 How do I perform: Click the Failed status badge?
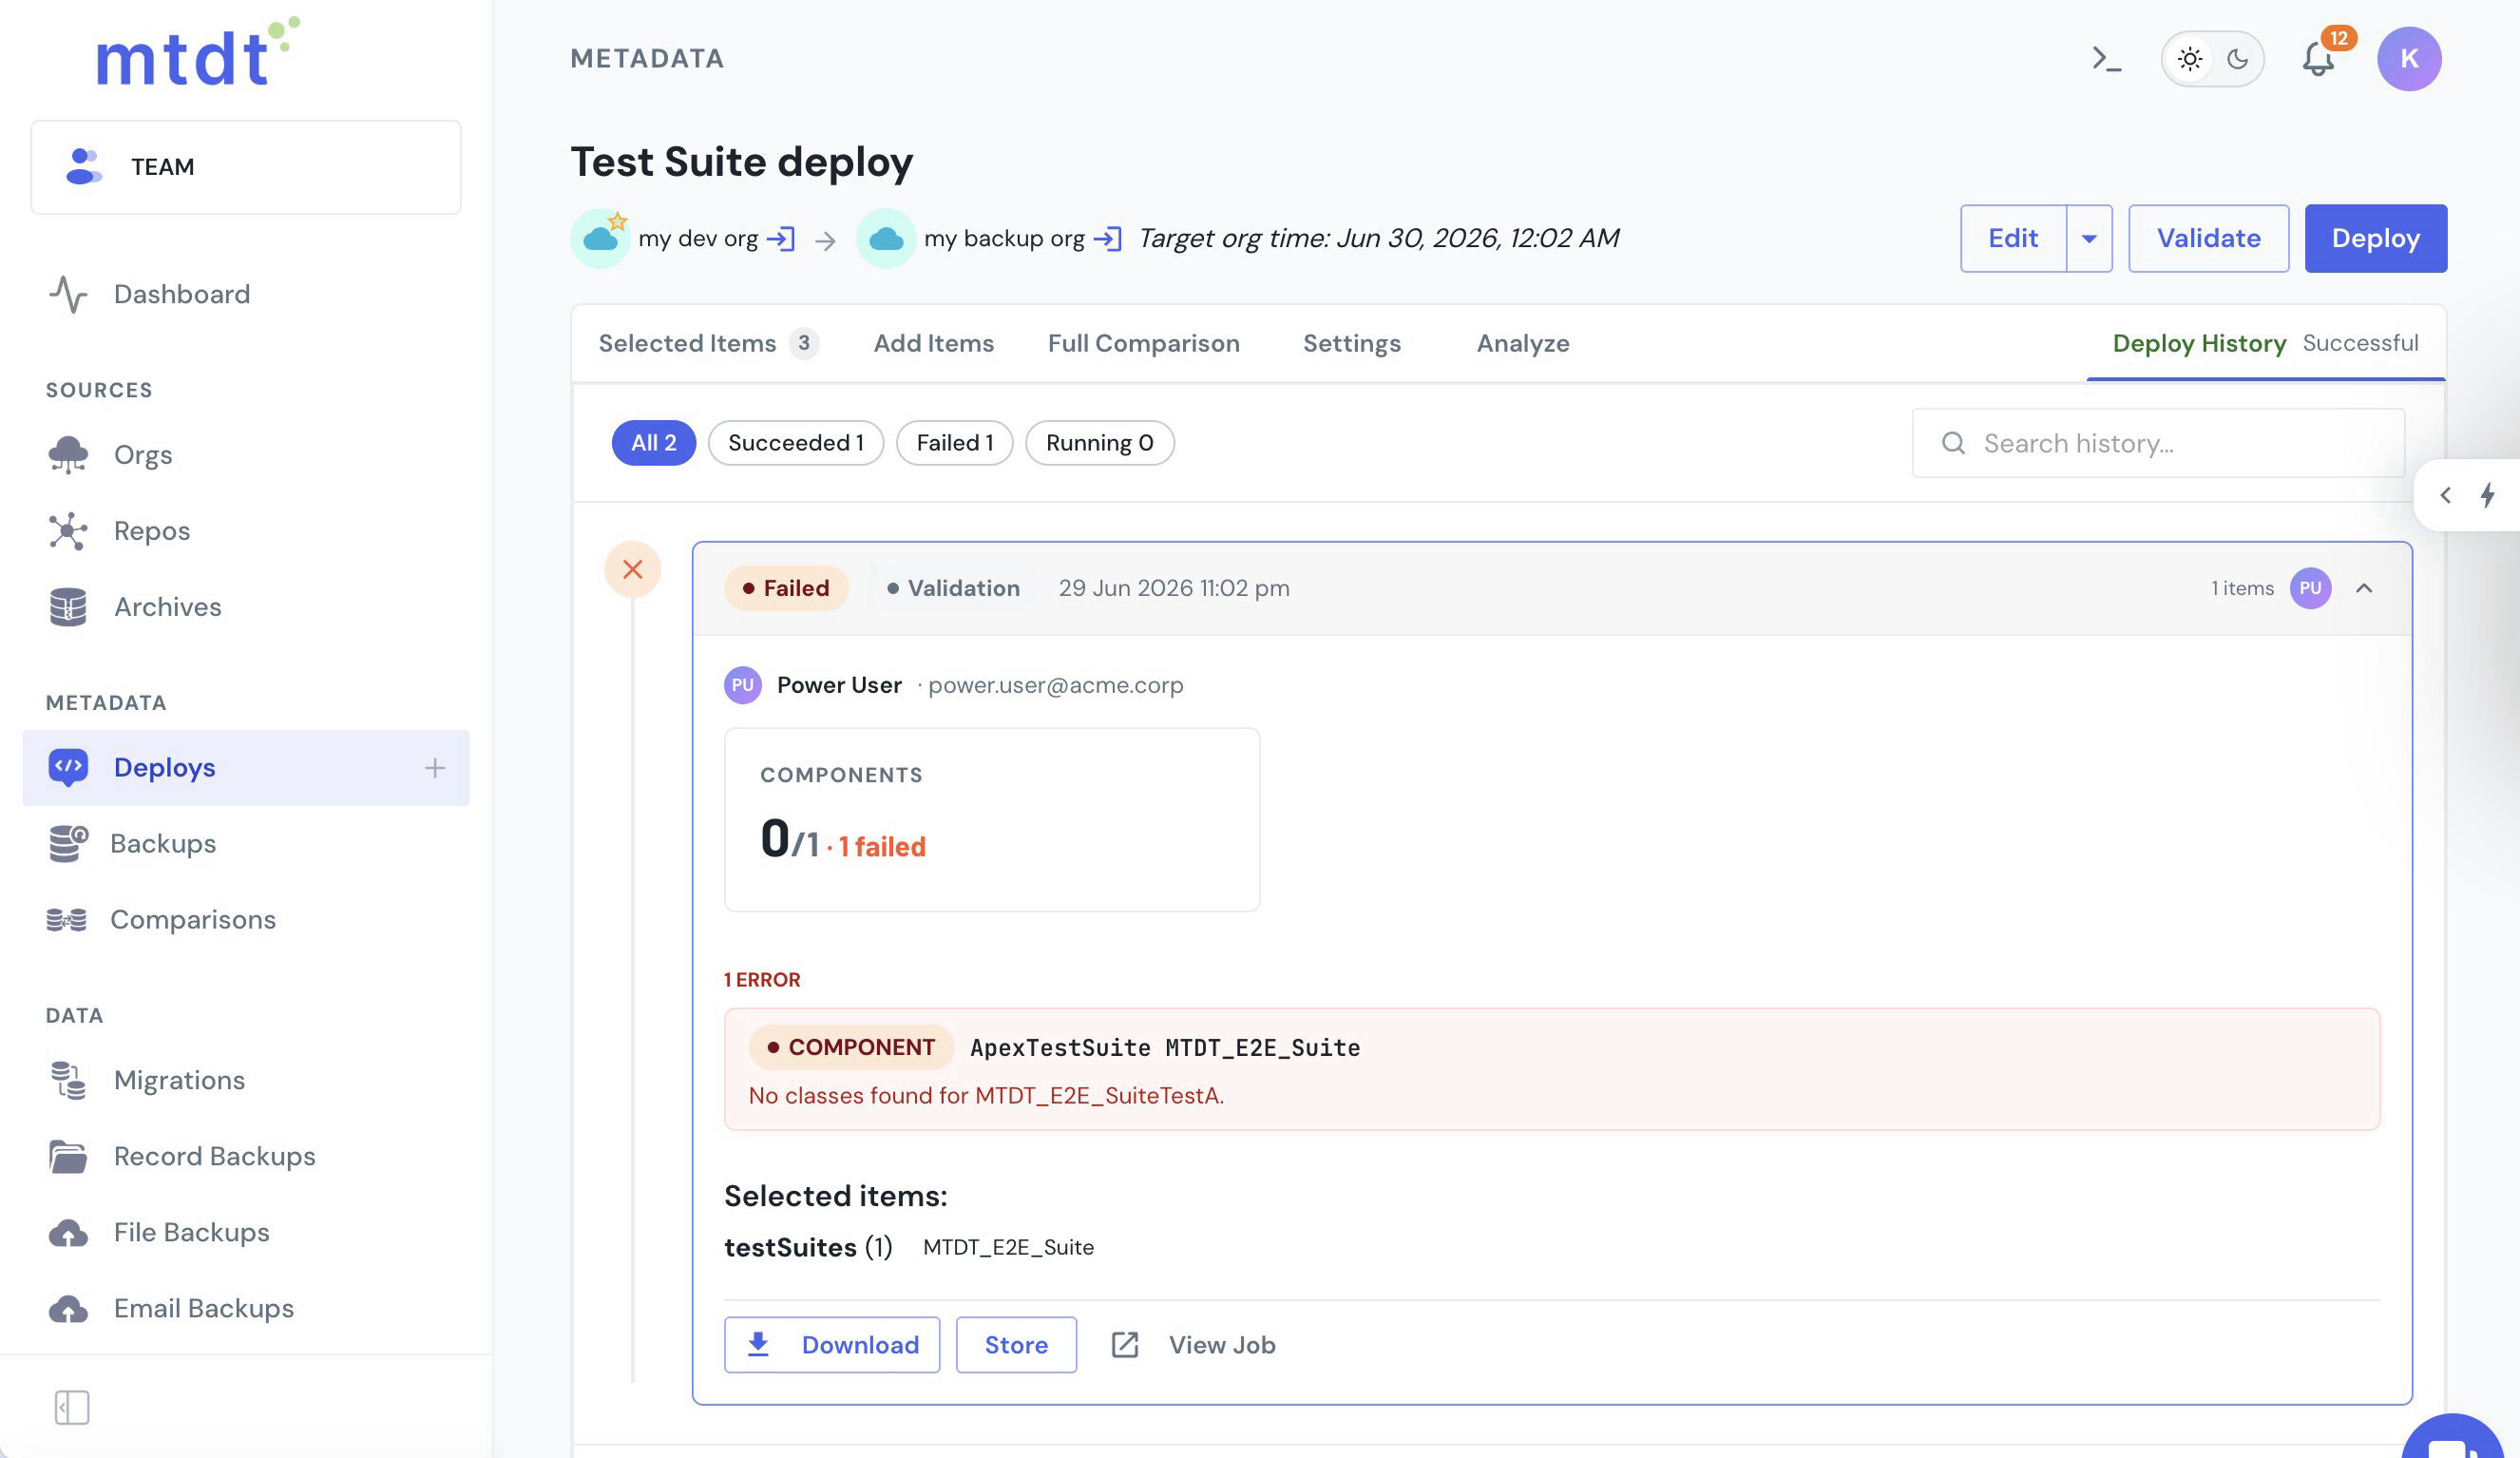(x=785, y=589)
